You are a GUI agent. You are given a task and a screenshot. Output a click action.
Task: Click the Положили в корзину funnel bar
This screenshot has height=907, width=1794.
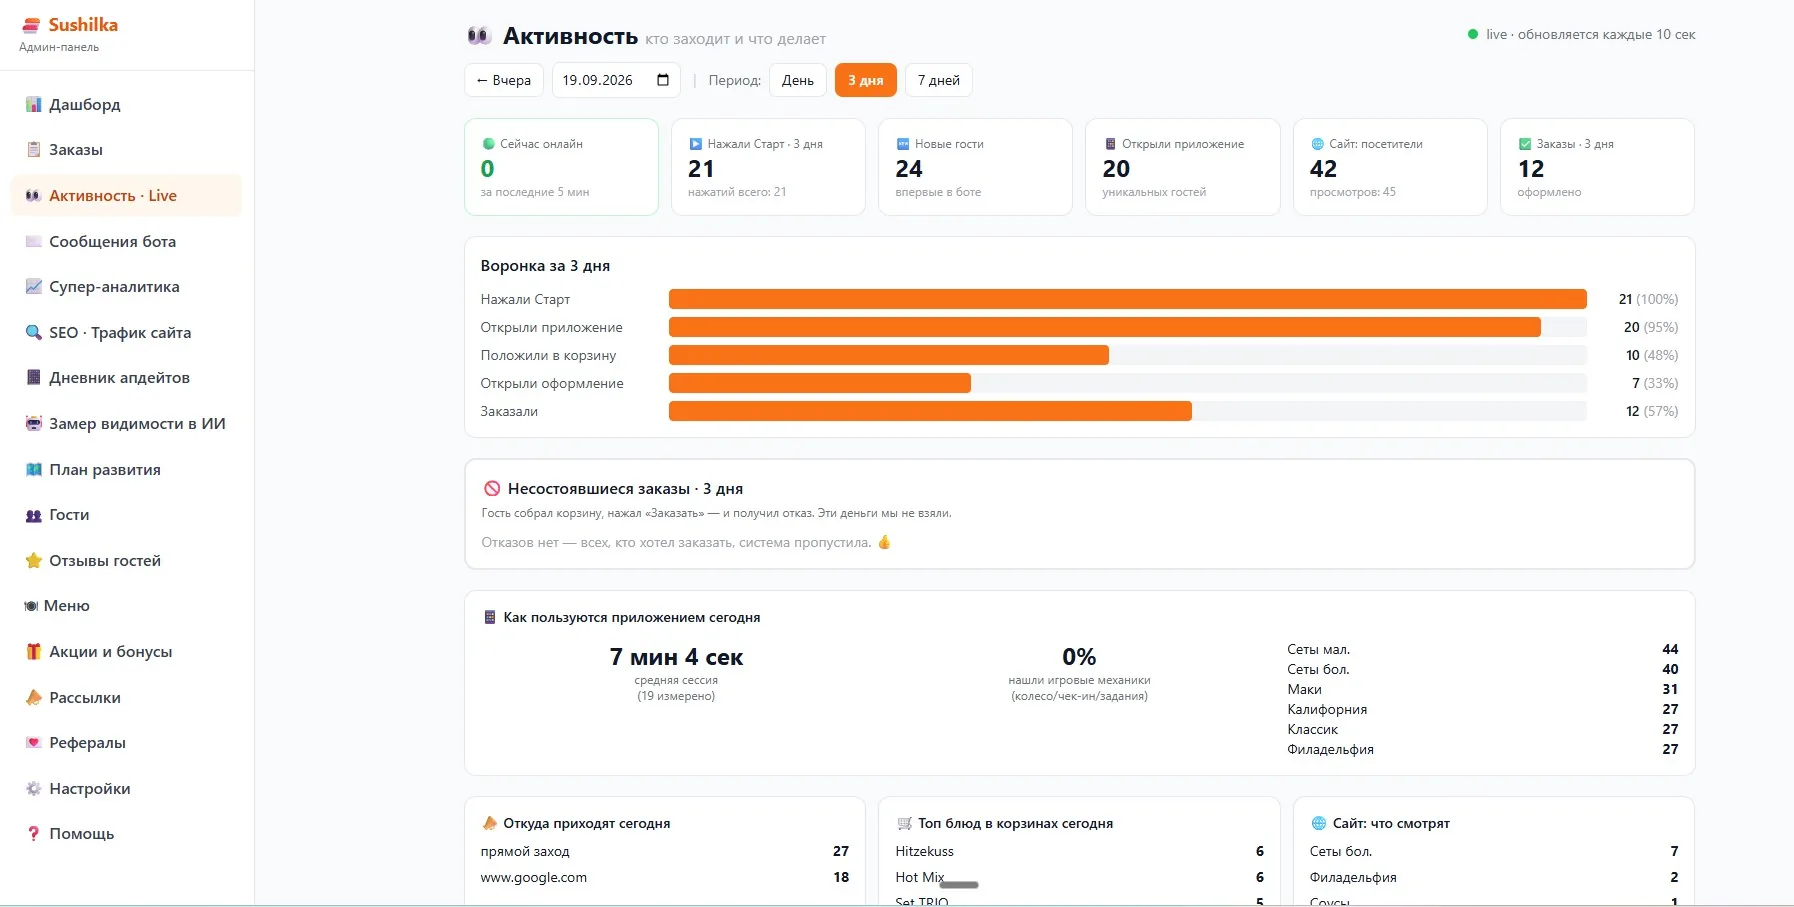pyautogui.click(x=889, y=355)
